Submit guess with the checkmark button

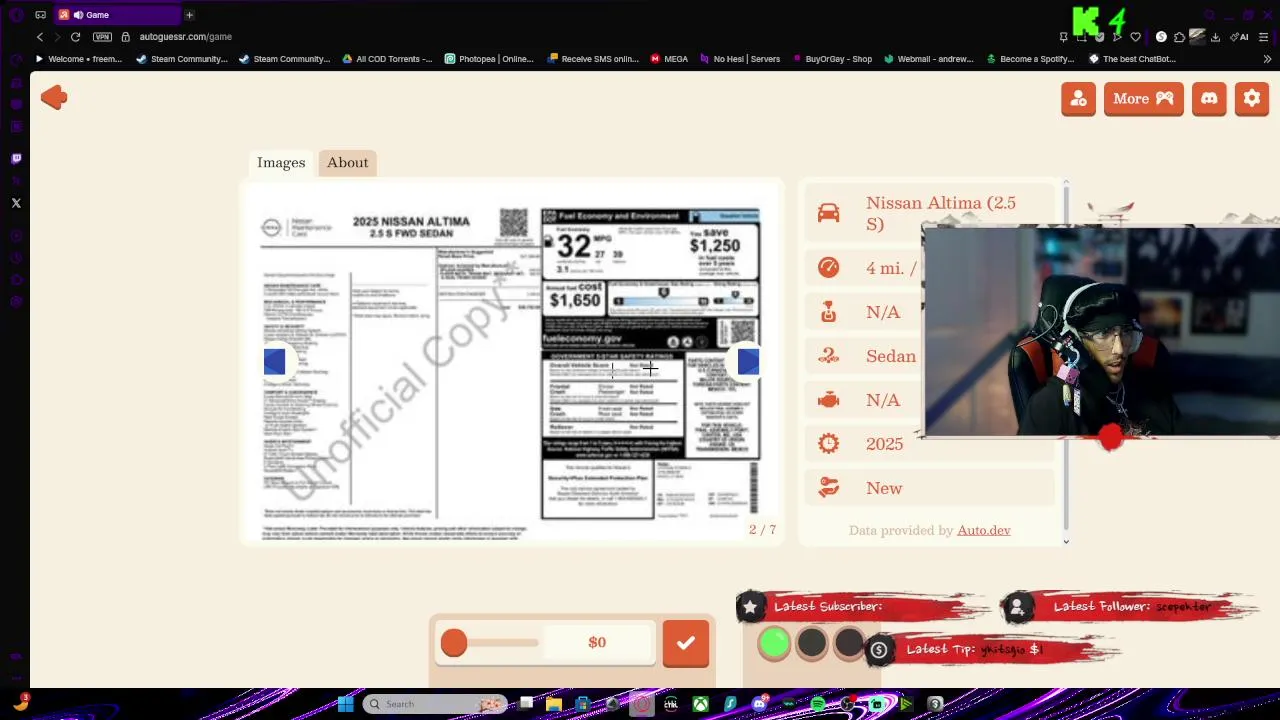pos(685,643)
